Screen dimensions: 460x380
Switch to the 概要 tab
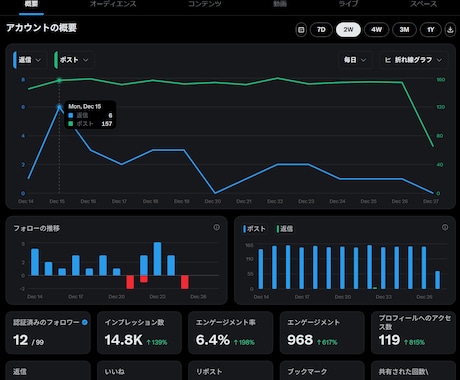[x=31, y=5]
